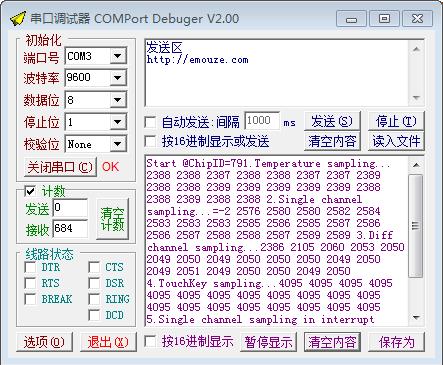Enable the 自动发送 checkbox
The height and width of the screenshot is (365, 443).
click(x=150, y=122)
